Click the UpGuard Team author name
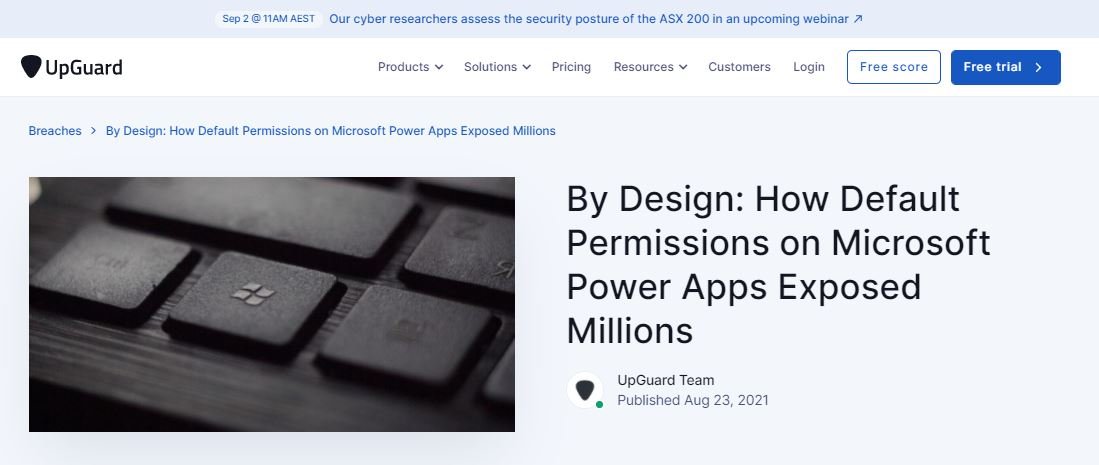 pos(666,380)
